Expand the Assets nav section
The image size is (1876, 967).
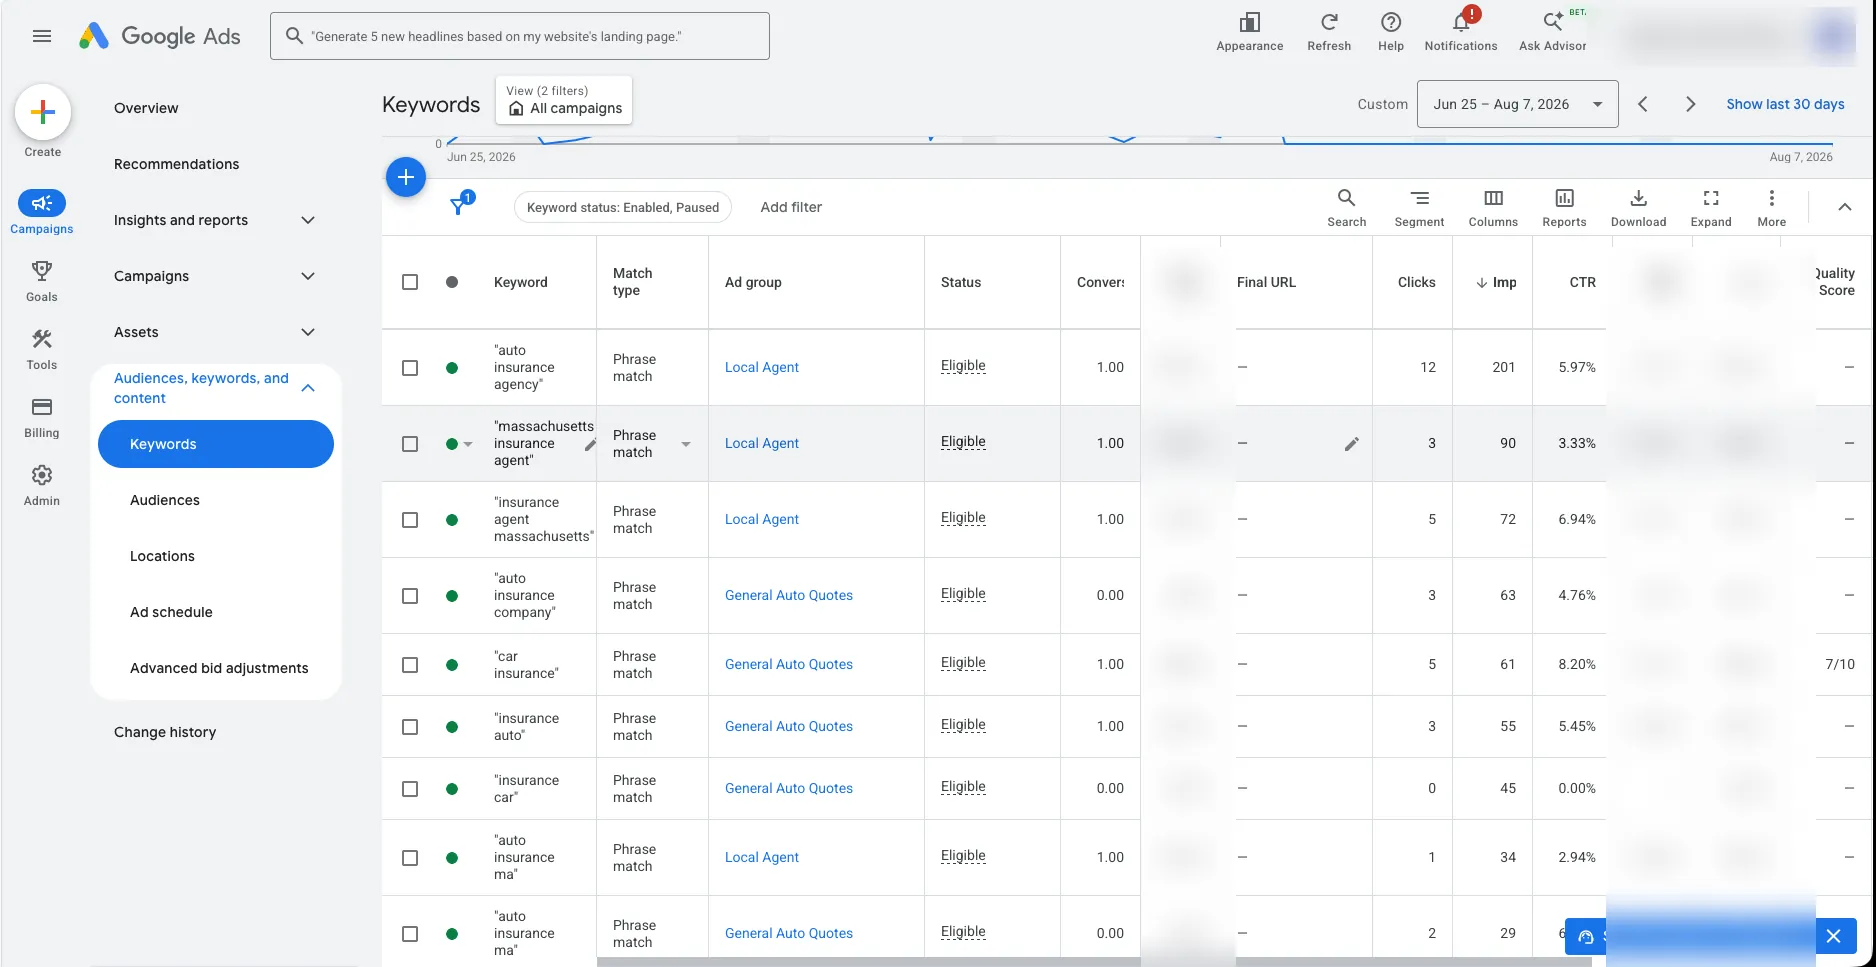(x=308, y=332)
